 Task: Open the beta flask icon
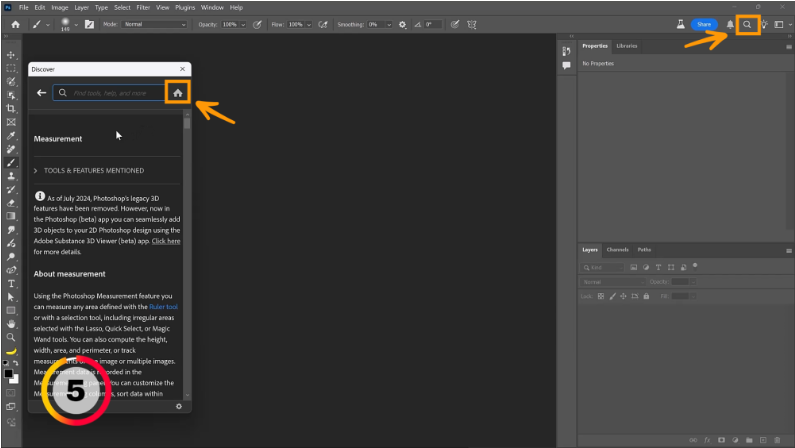pos(681,24)
